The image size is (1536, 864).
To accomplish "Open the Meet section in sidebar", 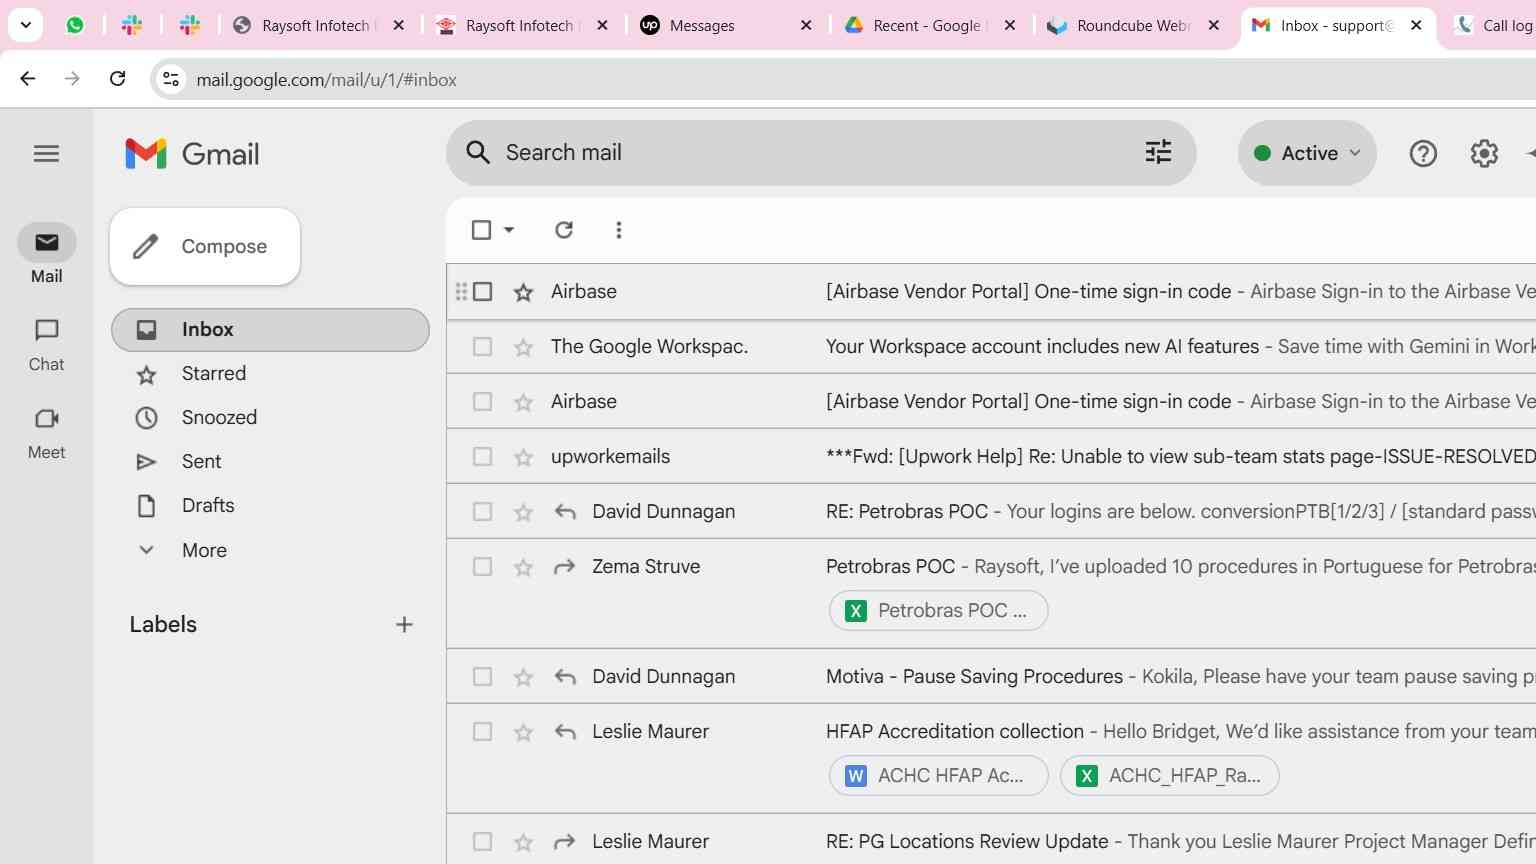I will [47, 433].
